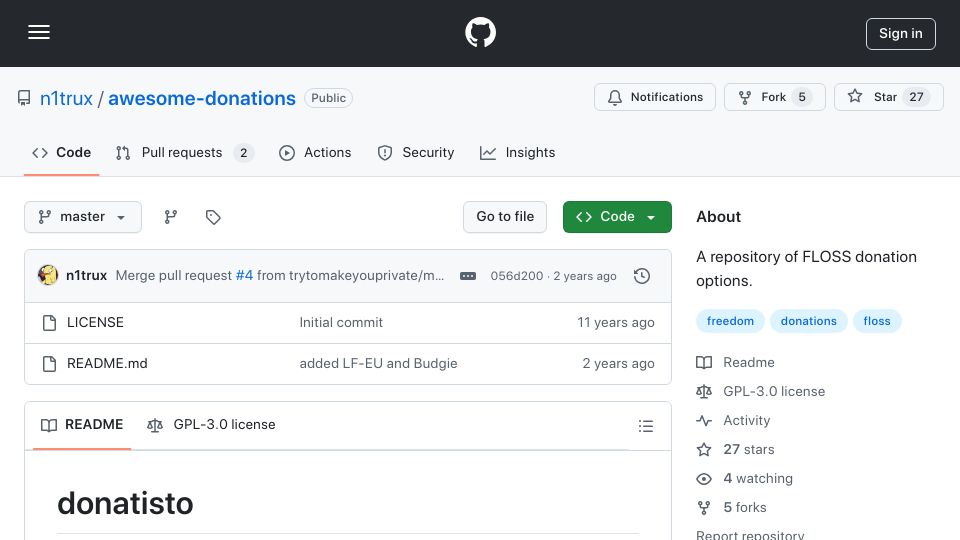The width and height of the screenshot is (960, 540).
Task: Select the GPL-3.0 license tab
Action: click(211, 425)
